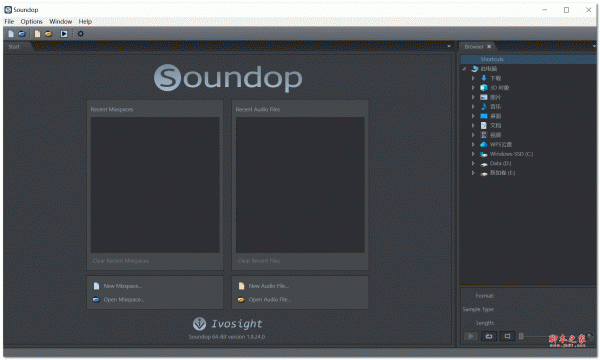This screenshot has height=360, width=600.
Task: Select the Shortcuts header row
Action: tap(528, 59)
